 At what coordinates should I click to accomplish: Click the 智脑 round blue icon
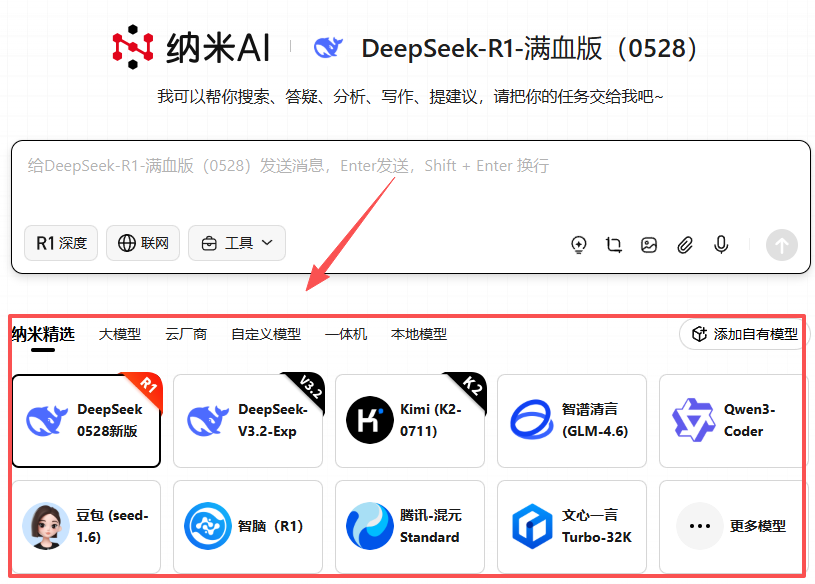pyautogui.click(x=208, y=526)
